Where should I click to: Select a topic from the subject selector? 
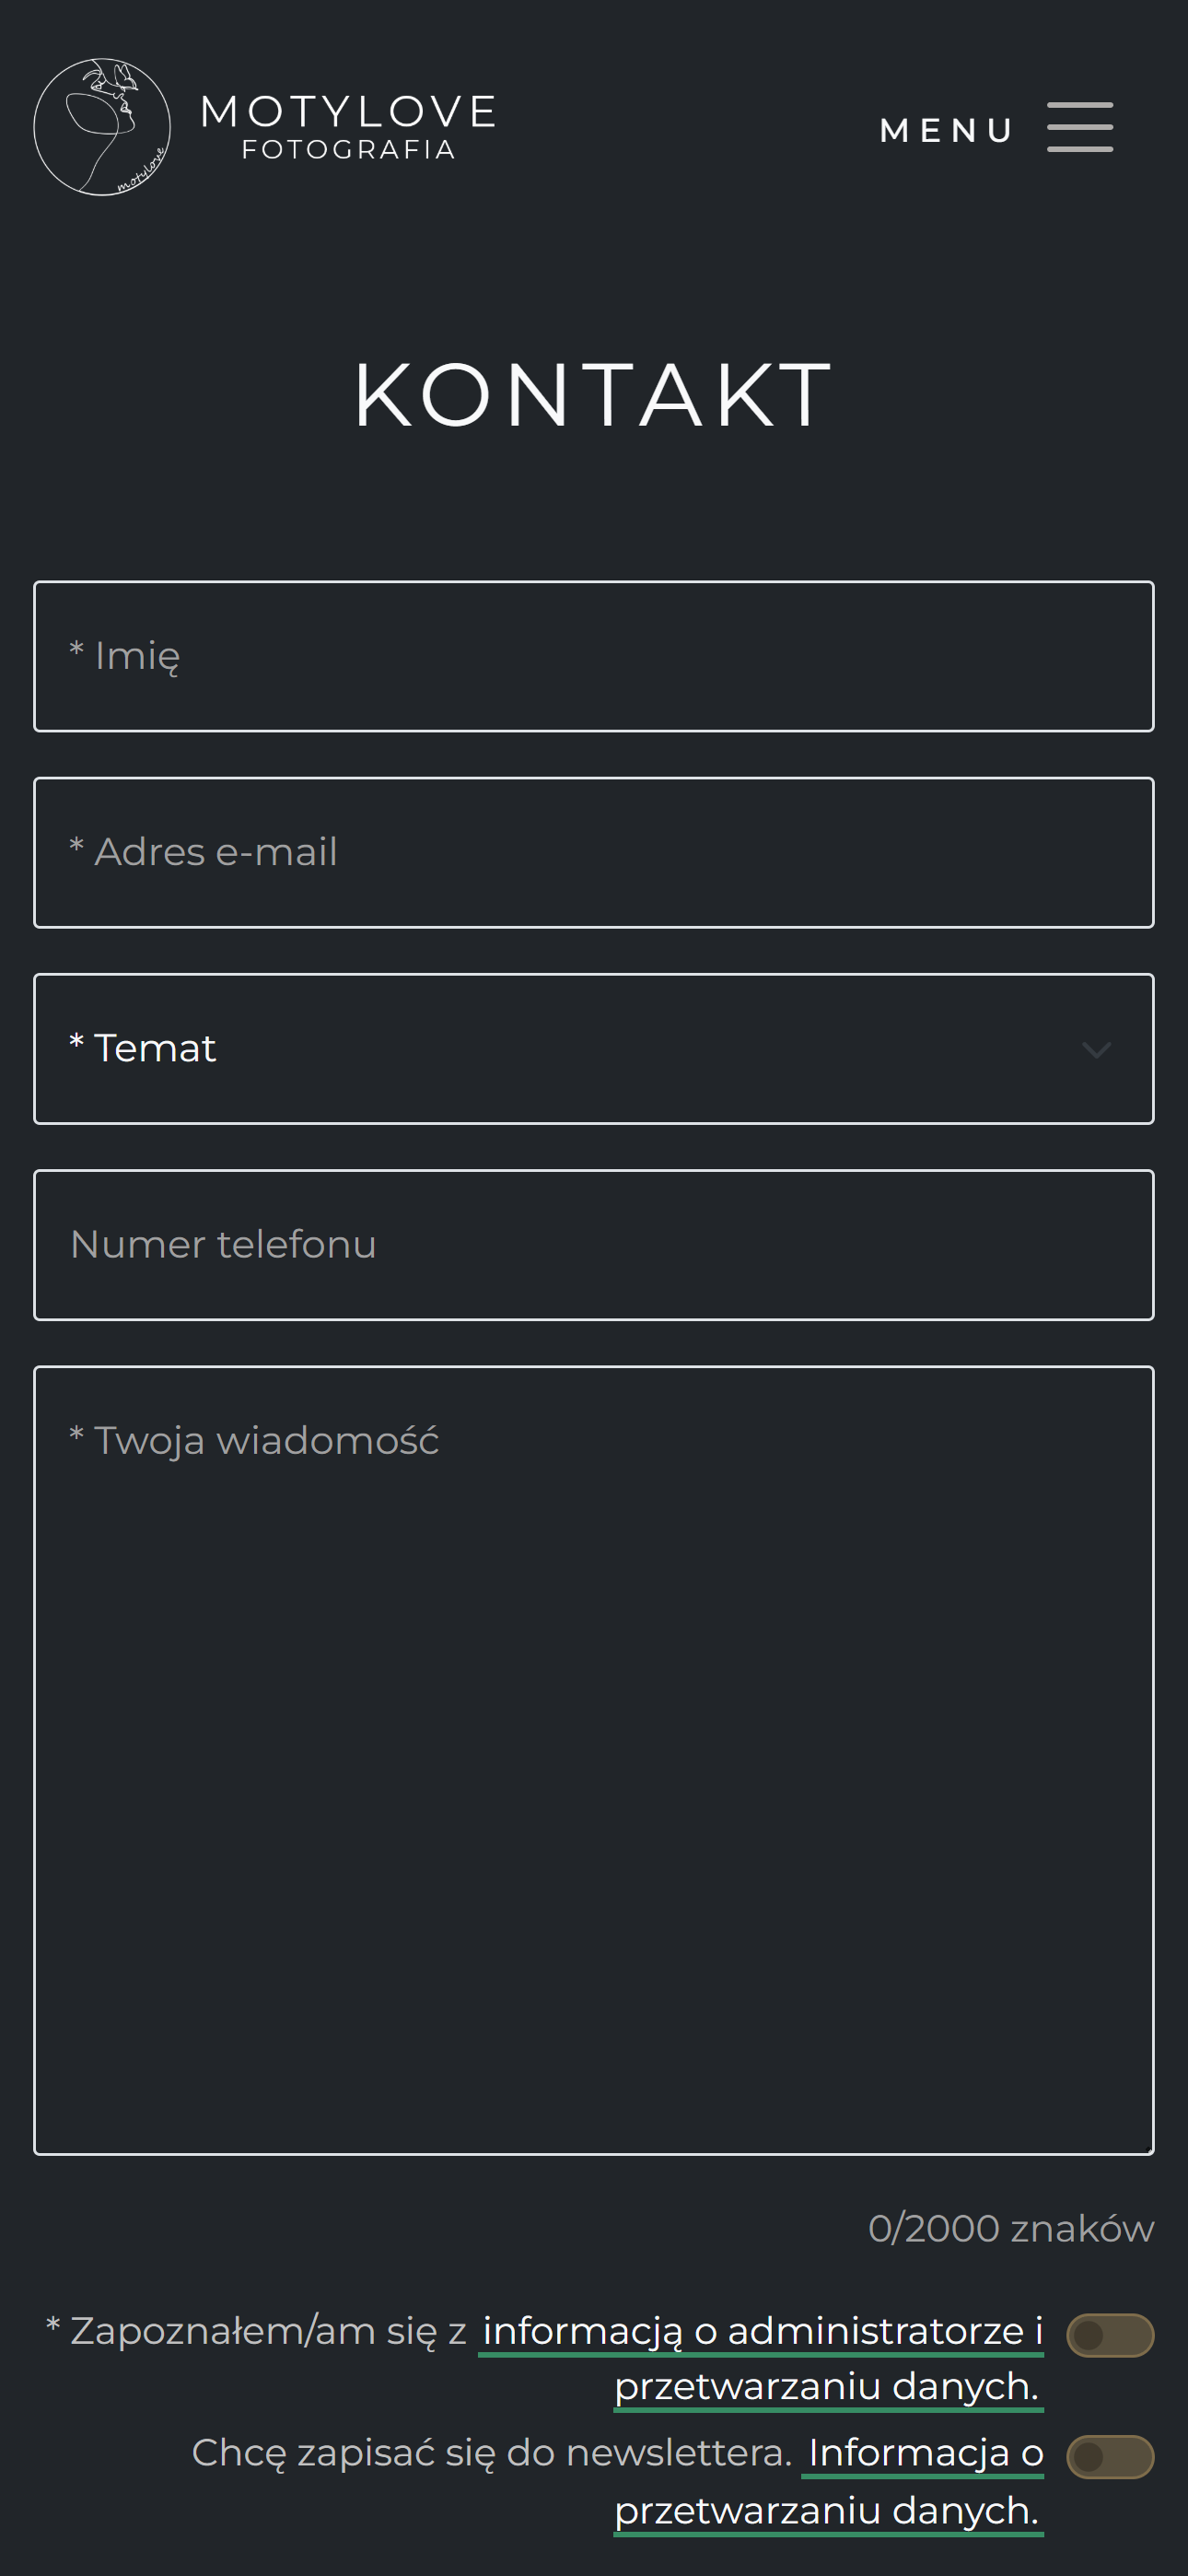[x=594, y=1048]
